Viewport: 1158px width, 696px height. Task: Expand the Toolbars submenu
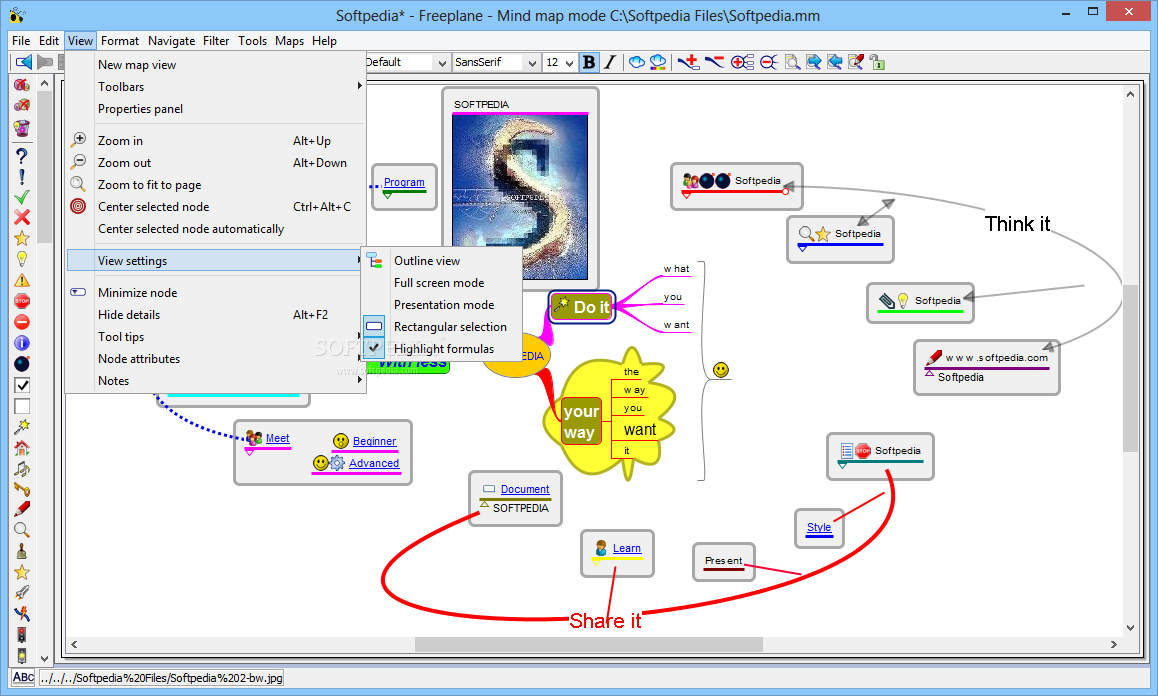216,86
